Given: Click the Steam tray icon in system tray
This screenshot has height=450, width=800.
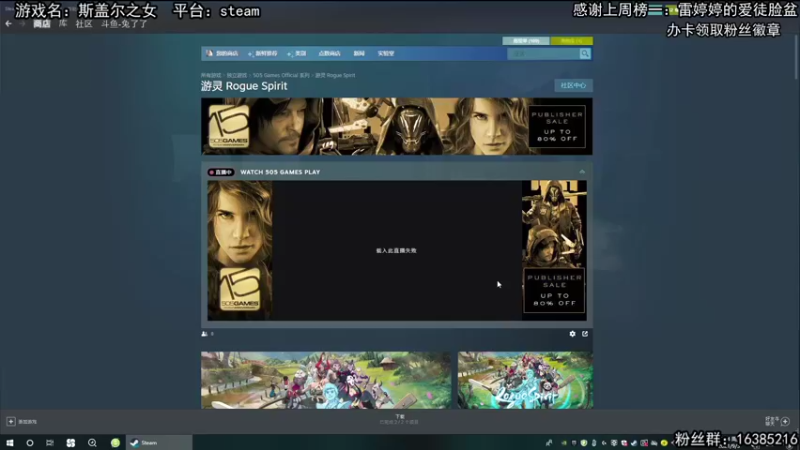Looking at the screenshot, I should point(634,443).
